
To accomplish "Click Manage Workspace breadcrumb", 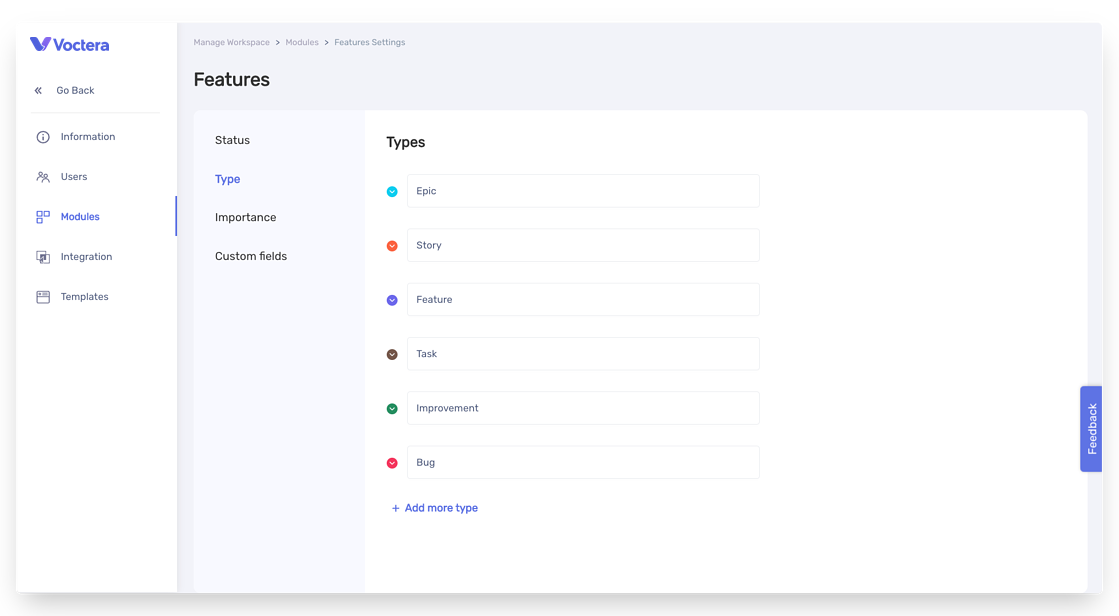I will click(x=231, y=42).
